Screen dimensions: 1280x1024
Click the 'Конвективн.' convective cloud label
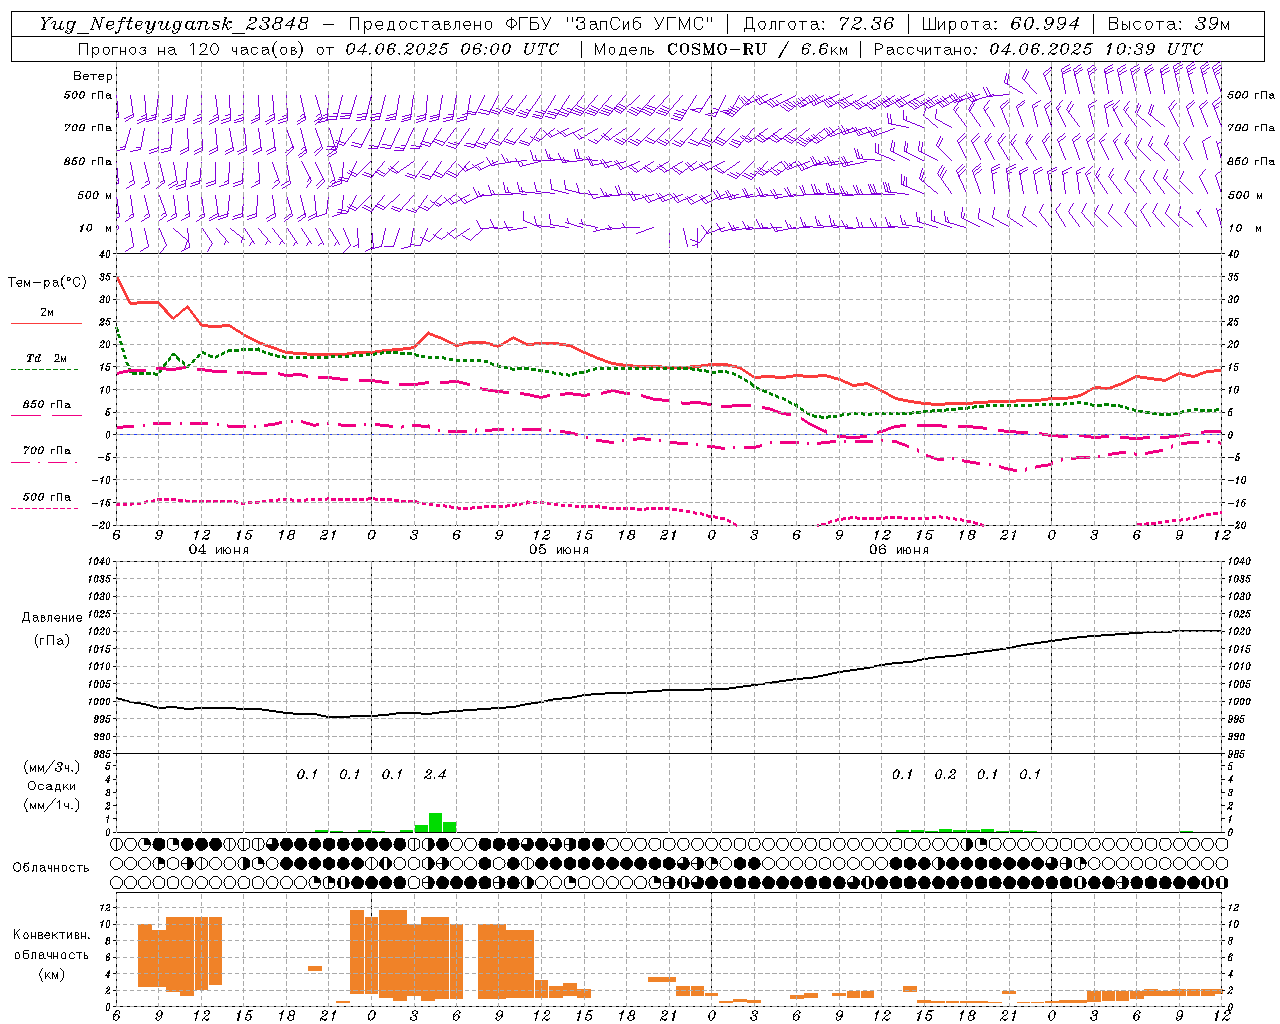point(52,935)
